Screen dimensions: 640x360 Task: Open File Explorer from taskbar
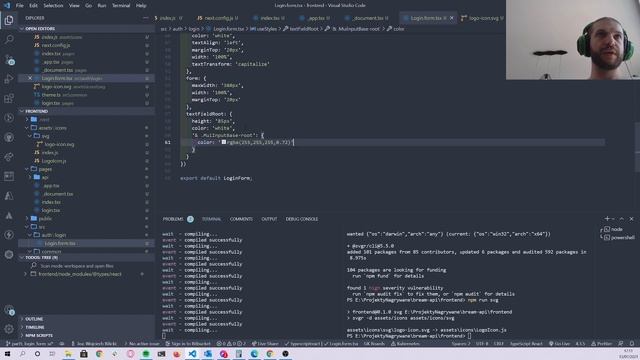[x=68, y=354]
